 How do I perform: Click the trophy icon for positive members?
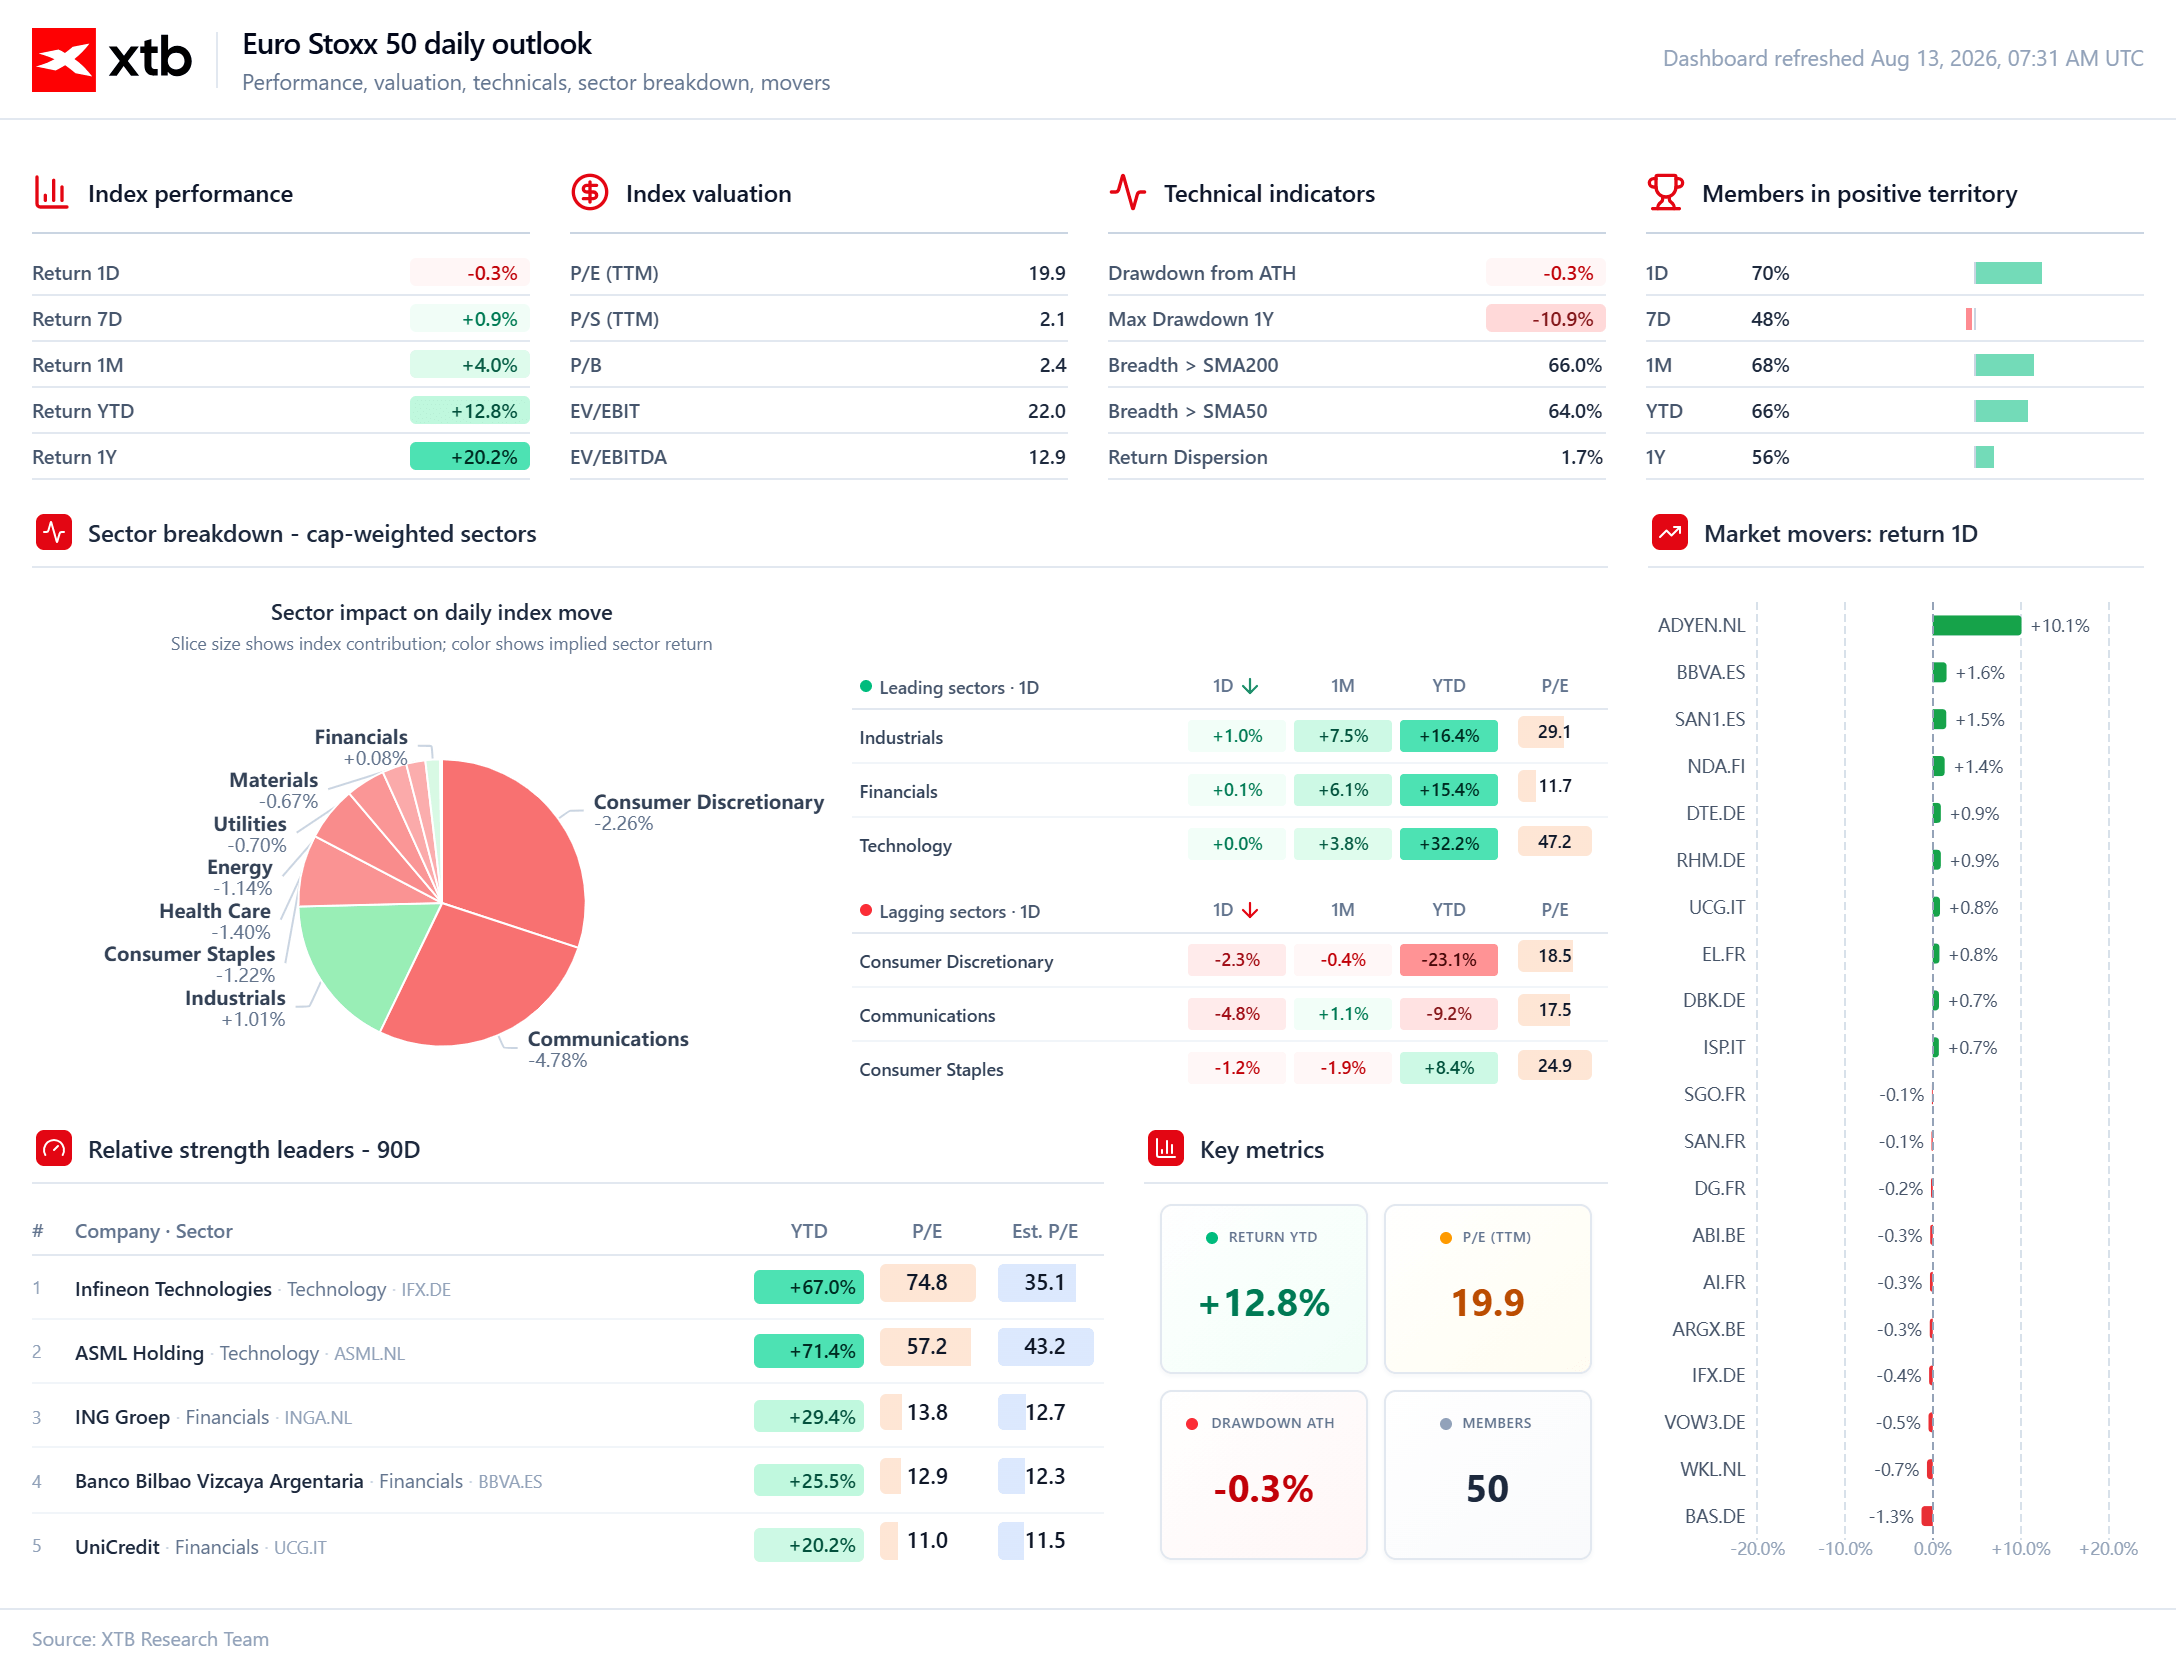[x=1666, y=193]
